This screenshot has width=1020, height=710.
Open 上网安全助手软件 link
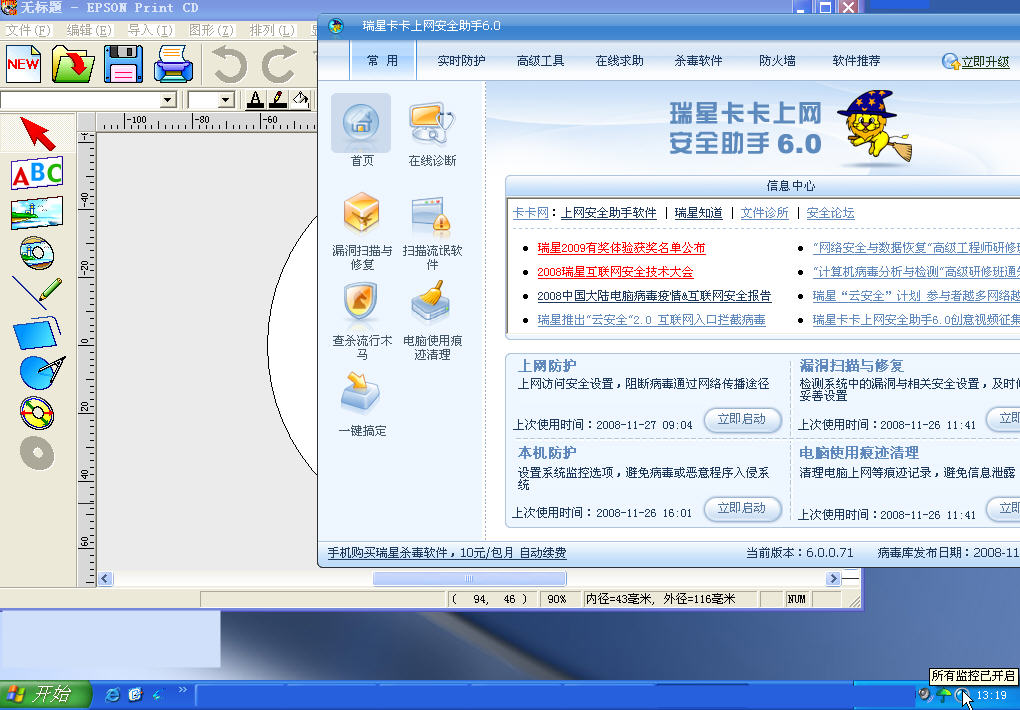point(609,213)
